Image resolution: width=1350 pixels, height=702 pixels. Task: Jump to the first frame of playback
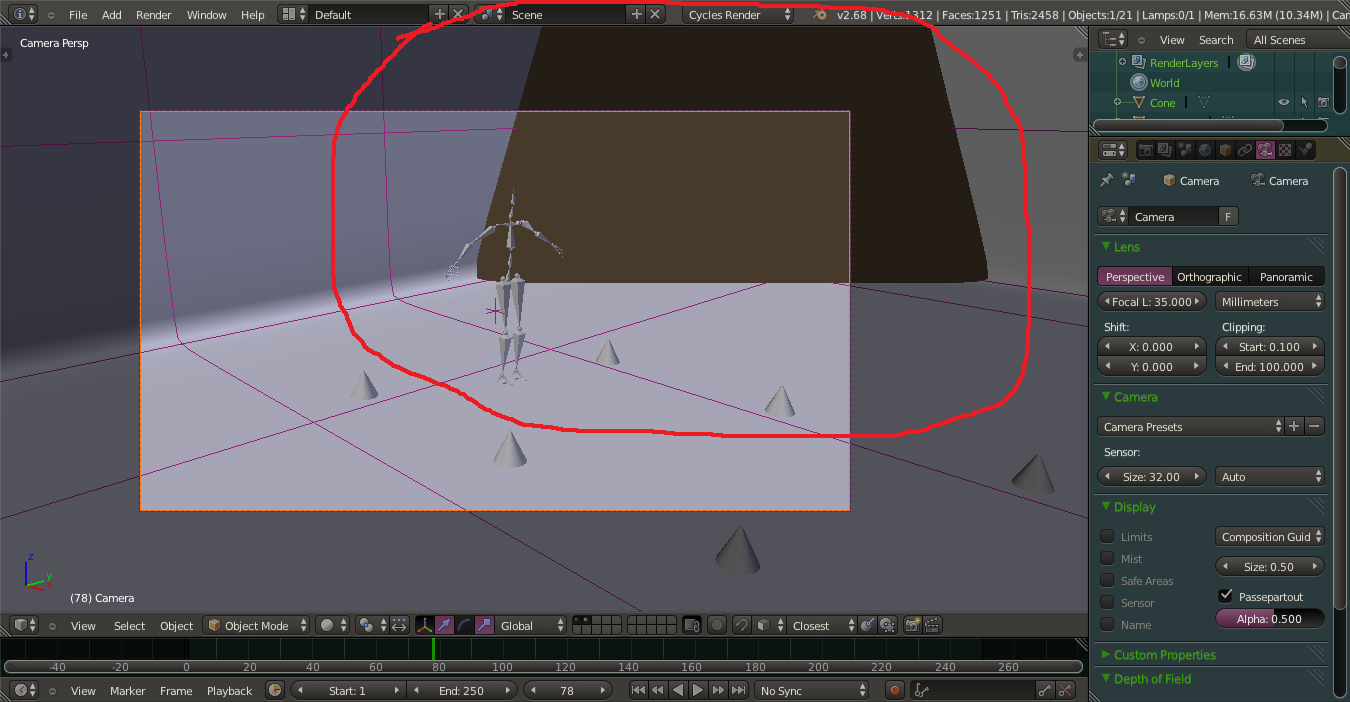pos(637,690)
